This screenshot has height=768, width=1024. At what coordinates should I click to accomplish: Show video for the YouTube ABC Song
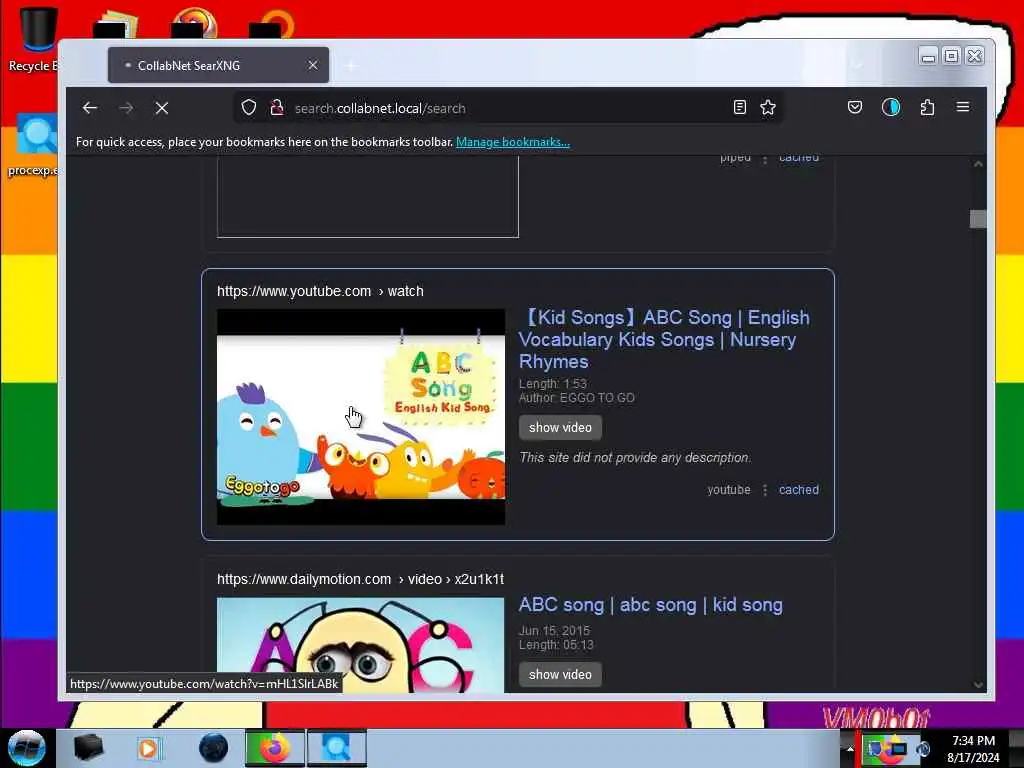(560, 427)
